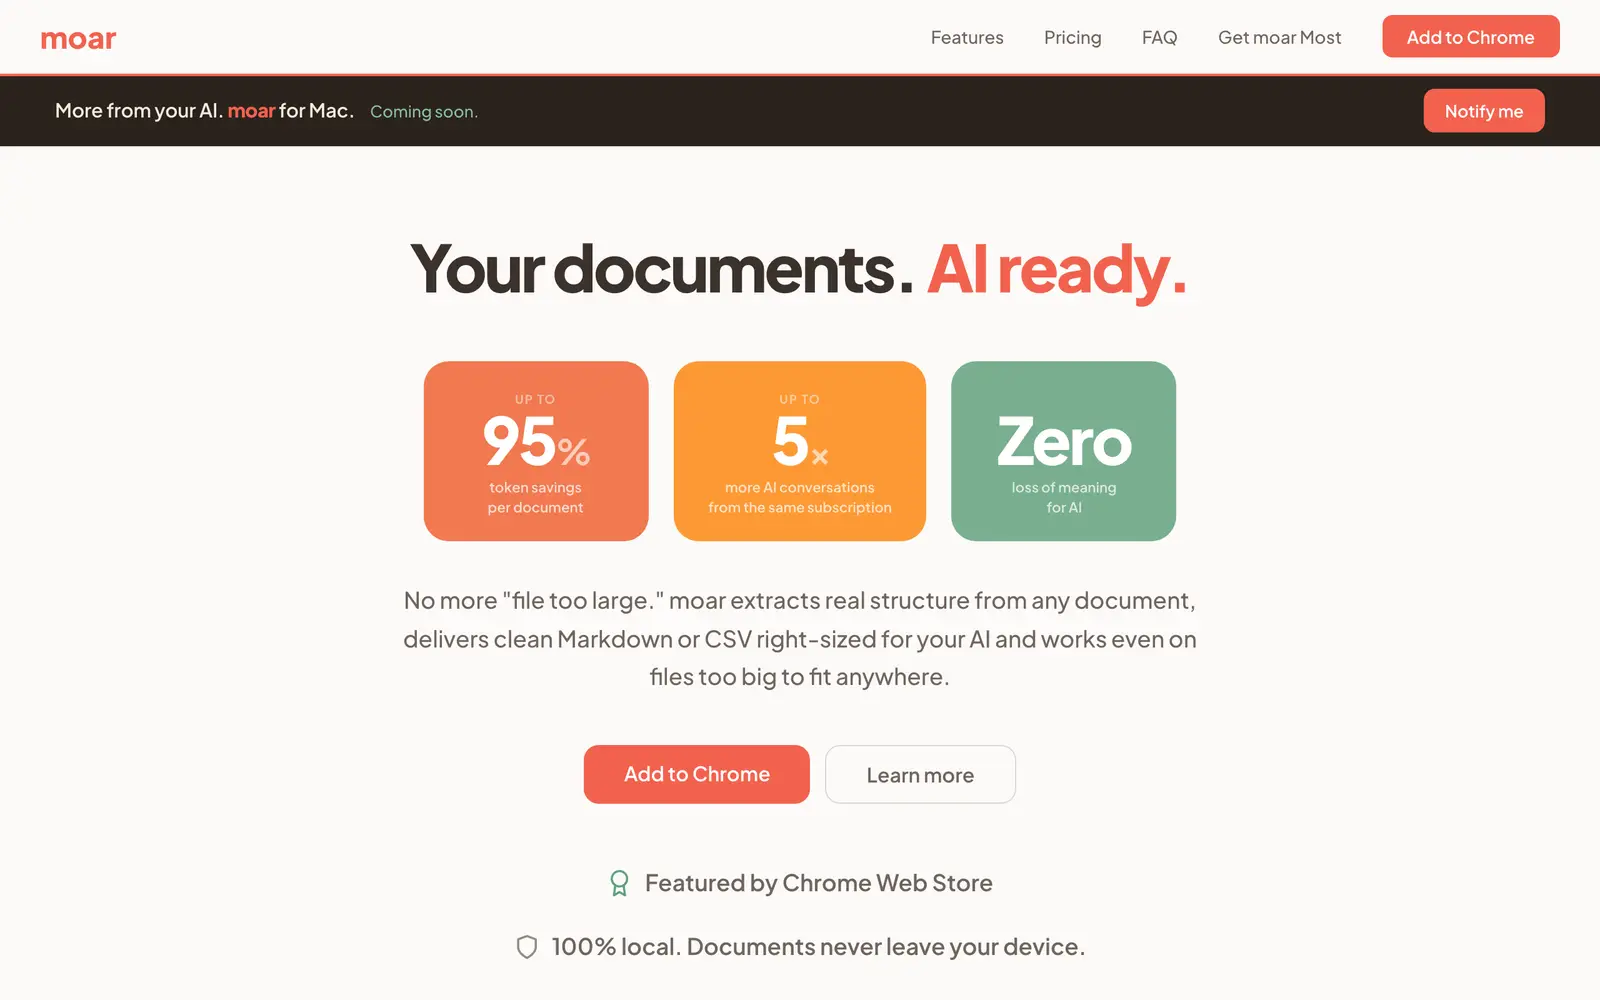Click the Notify me button
The image size is (1600, 1000).
tap(1484, 111)
